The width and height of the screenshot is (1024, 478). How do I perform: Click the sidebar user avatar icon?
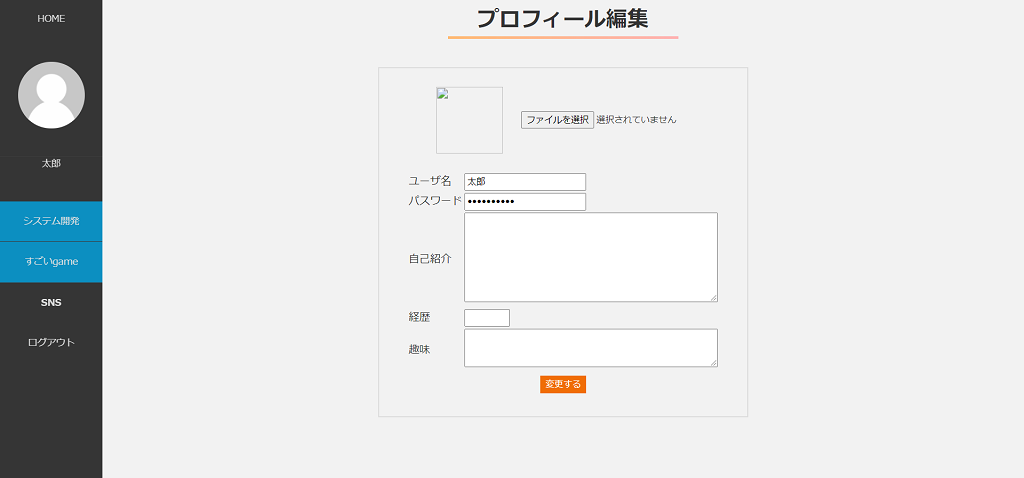pyautogui.click(x=51, y=95)
